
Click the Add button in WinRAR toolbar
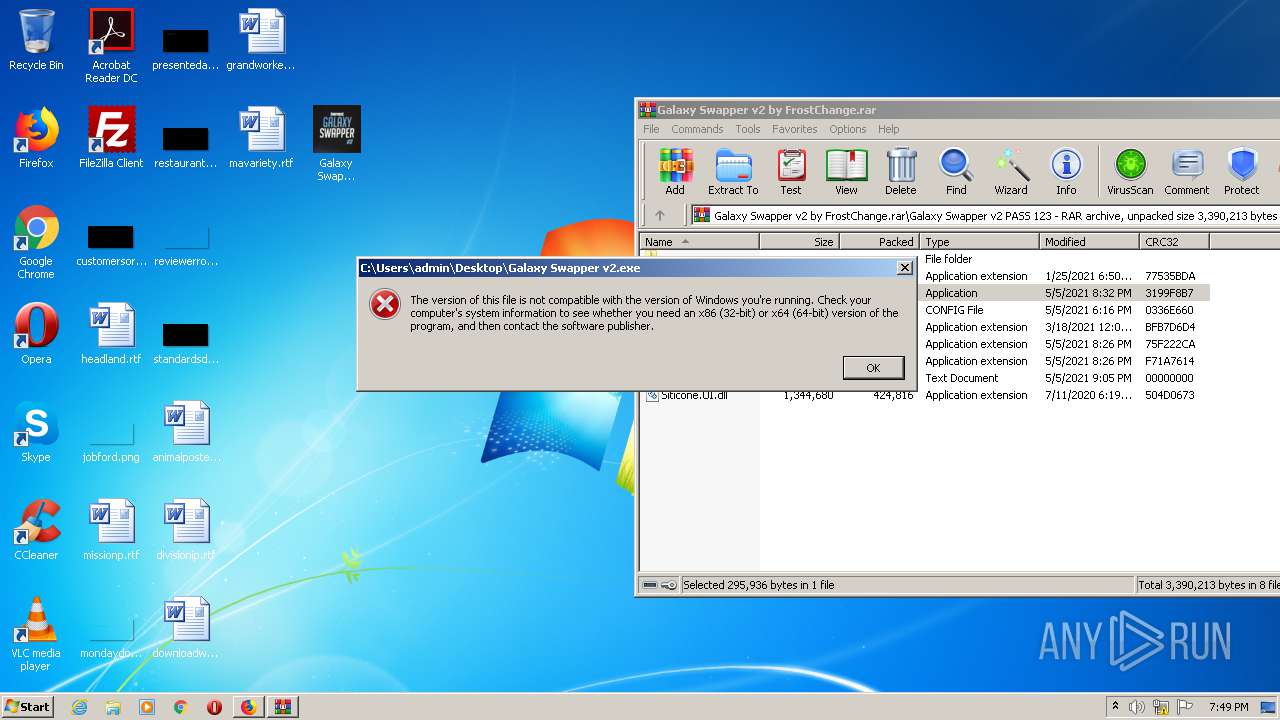(675, 171)
